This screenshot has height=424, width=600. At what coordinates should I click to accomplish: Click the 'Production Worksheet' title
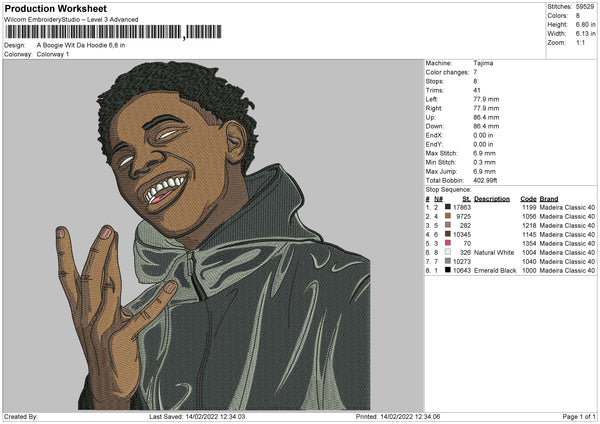tap(56, 8)
